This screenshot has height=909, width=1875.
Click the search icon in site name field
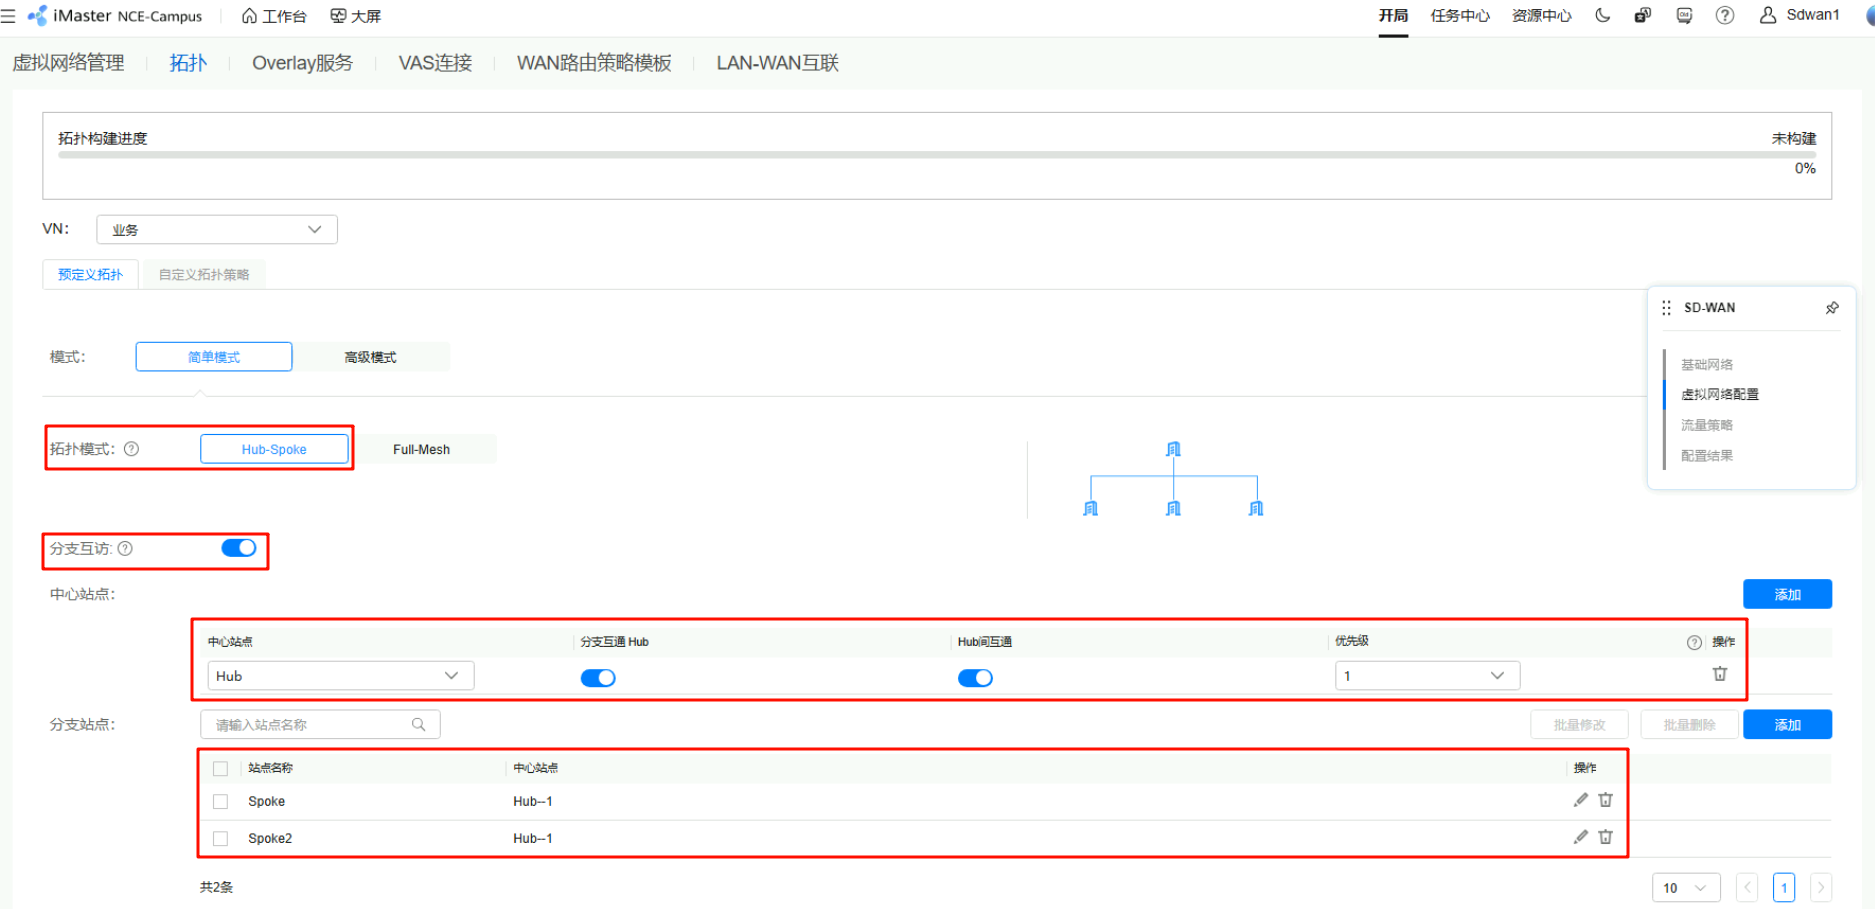(419, 725)
